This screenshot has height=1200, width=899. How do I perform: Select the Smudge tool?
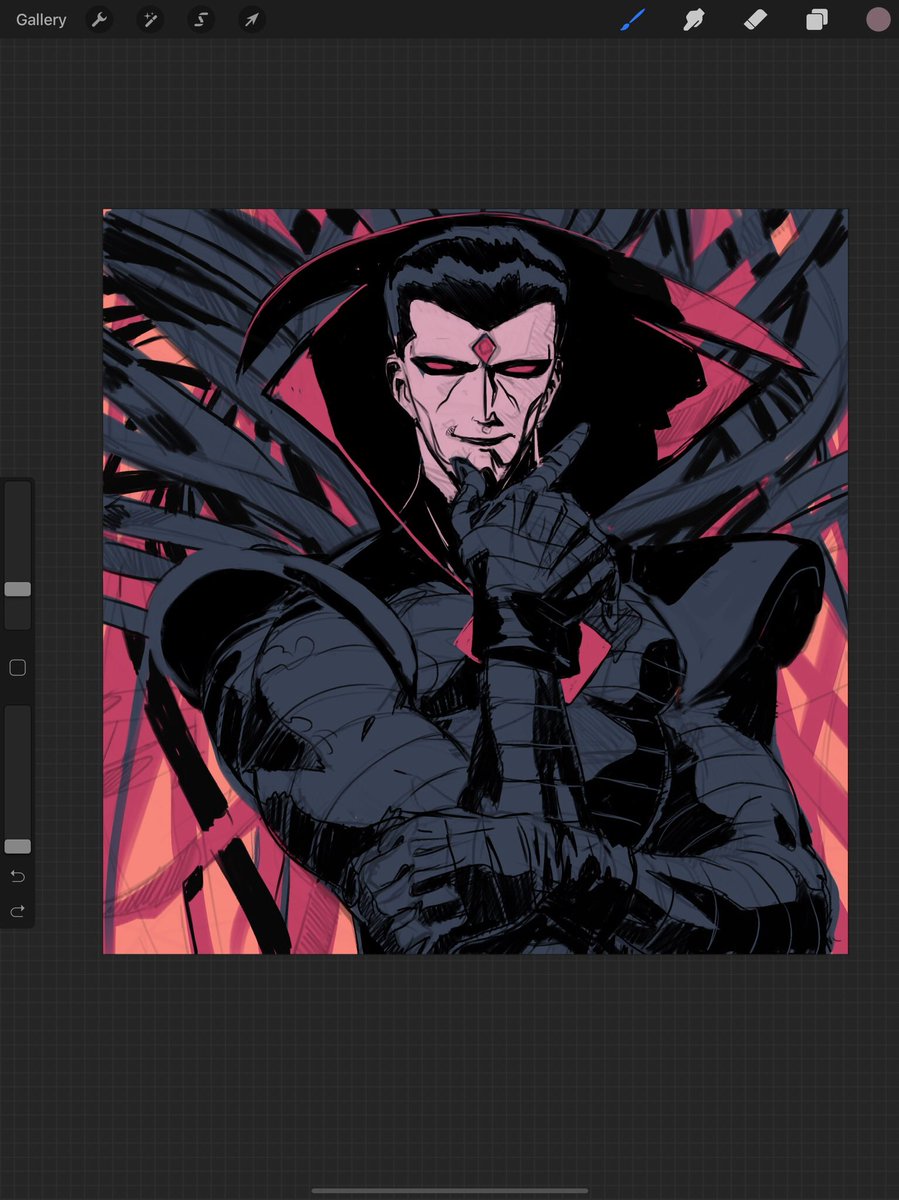pos(694,19)
